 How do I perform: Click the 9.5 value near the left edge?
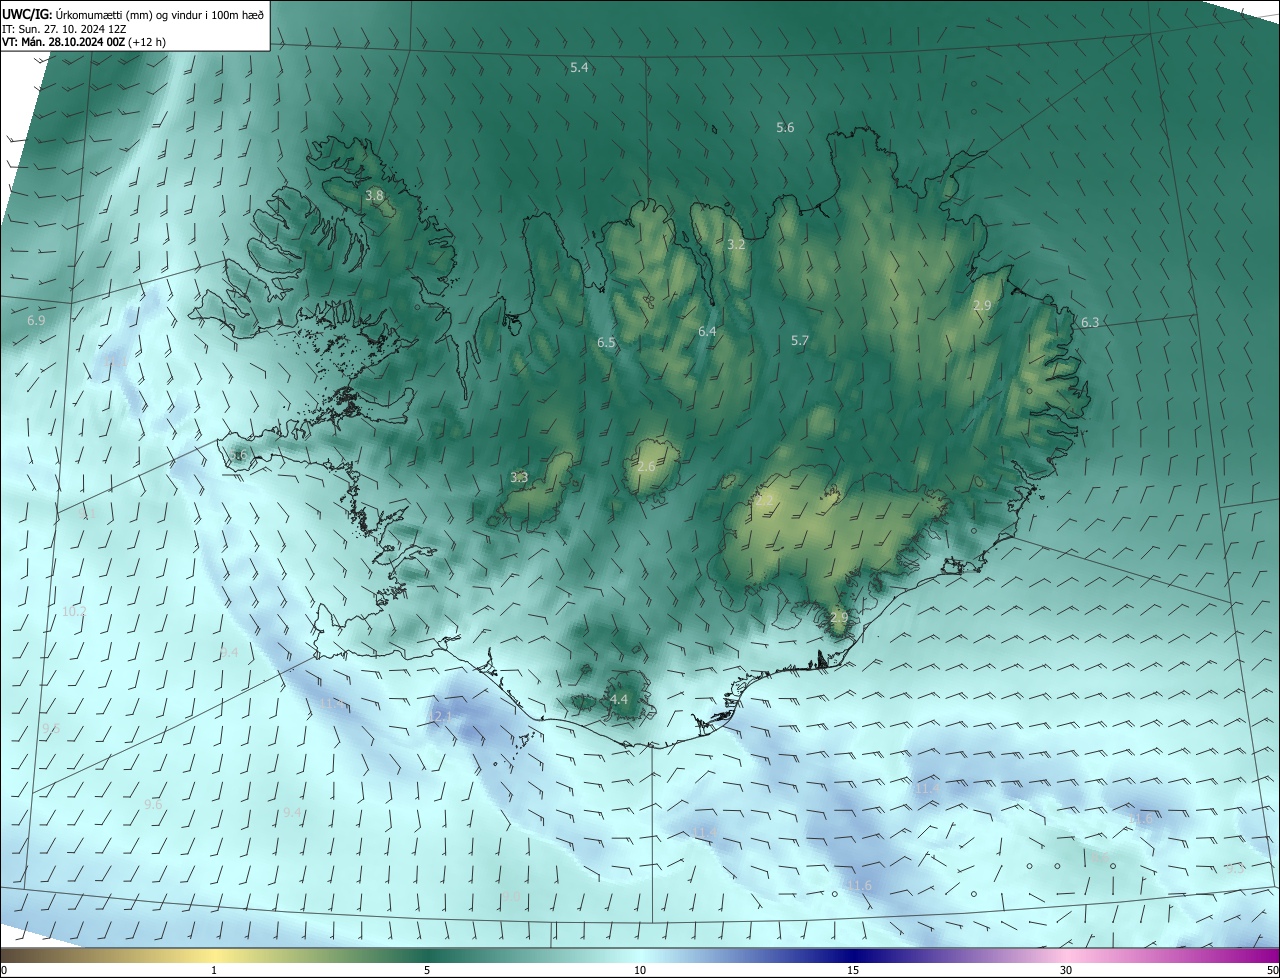tap(51, 729)
